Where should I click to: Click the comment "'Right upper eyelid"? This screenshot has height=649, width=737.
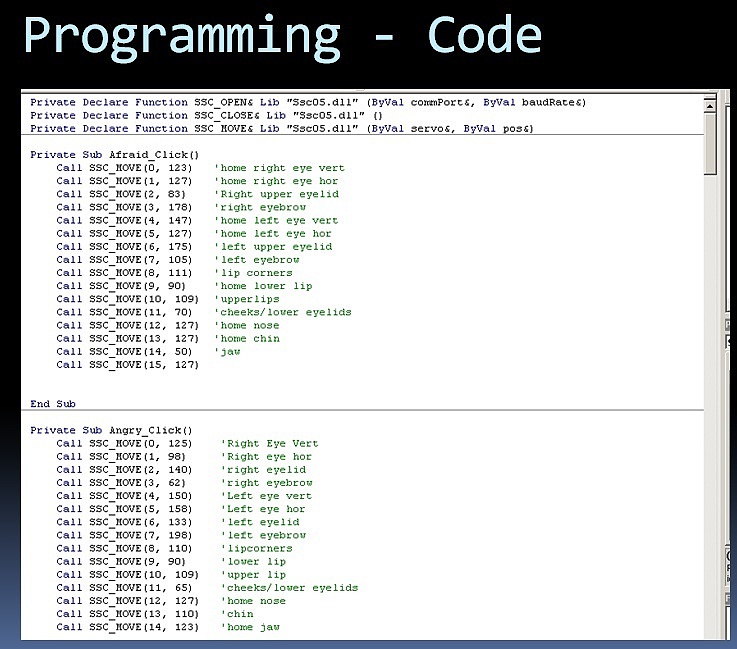click(277, 195)
